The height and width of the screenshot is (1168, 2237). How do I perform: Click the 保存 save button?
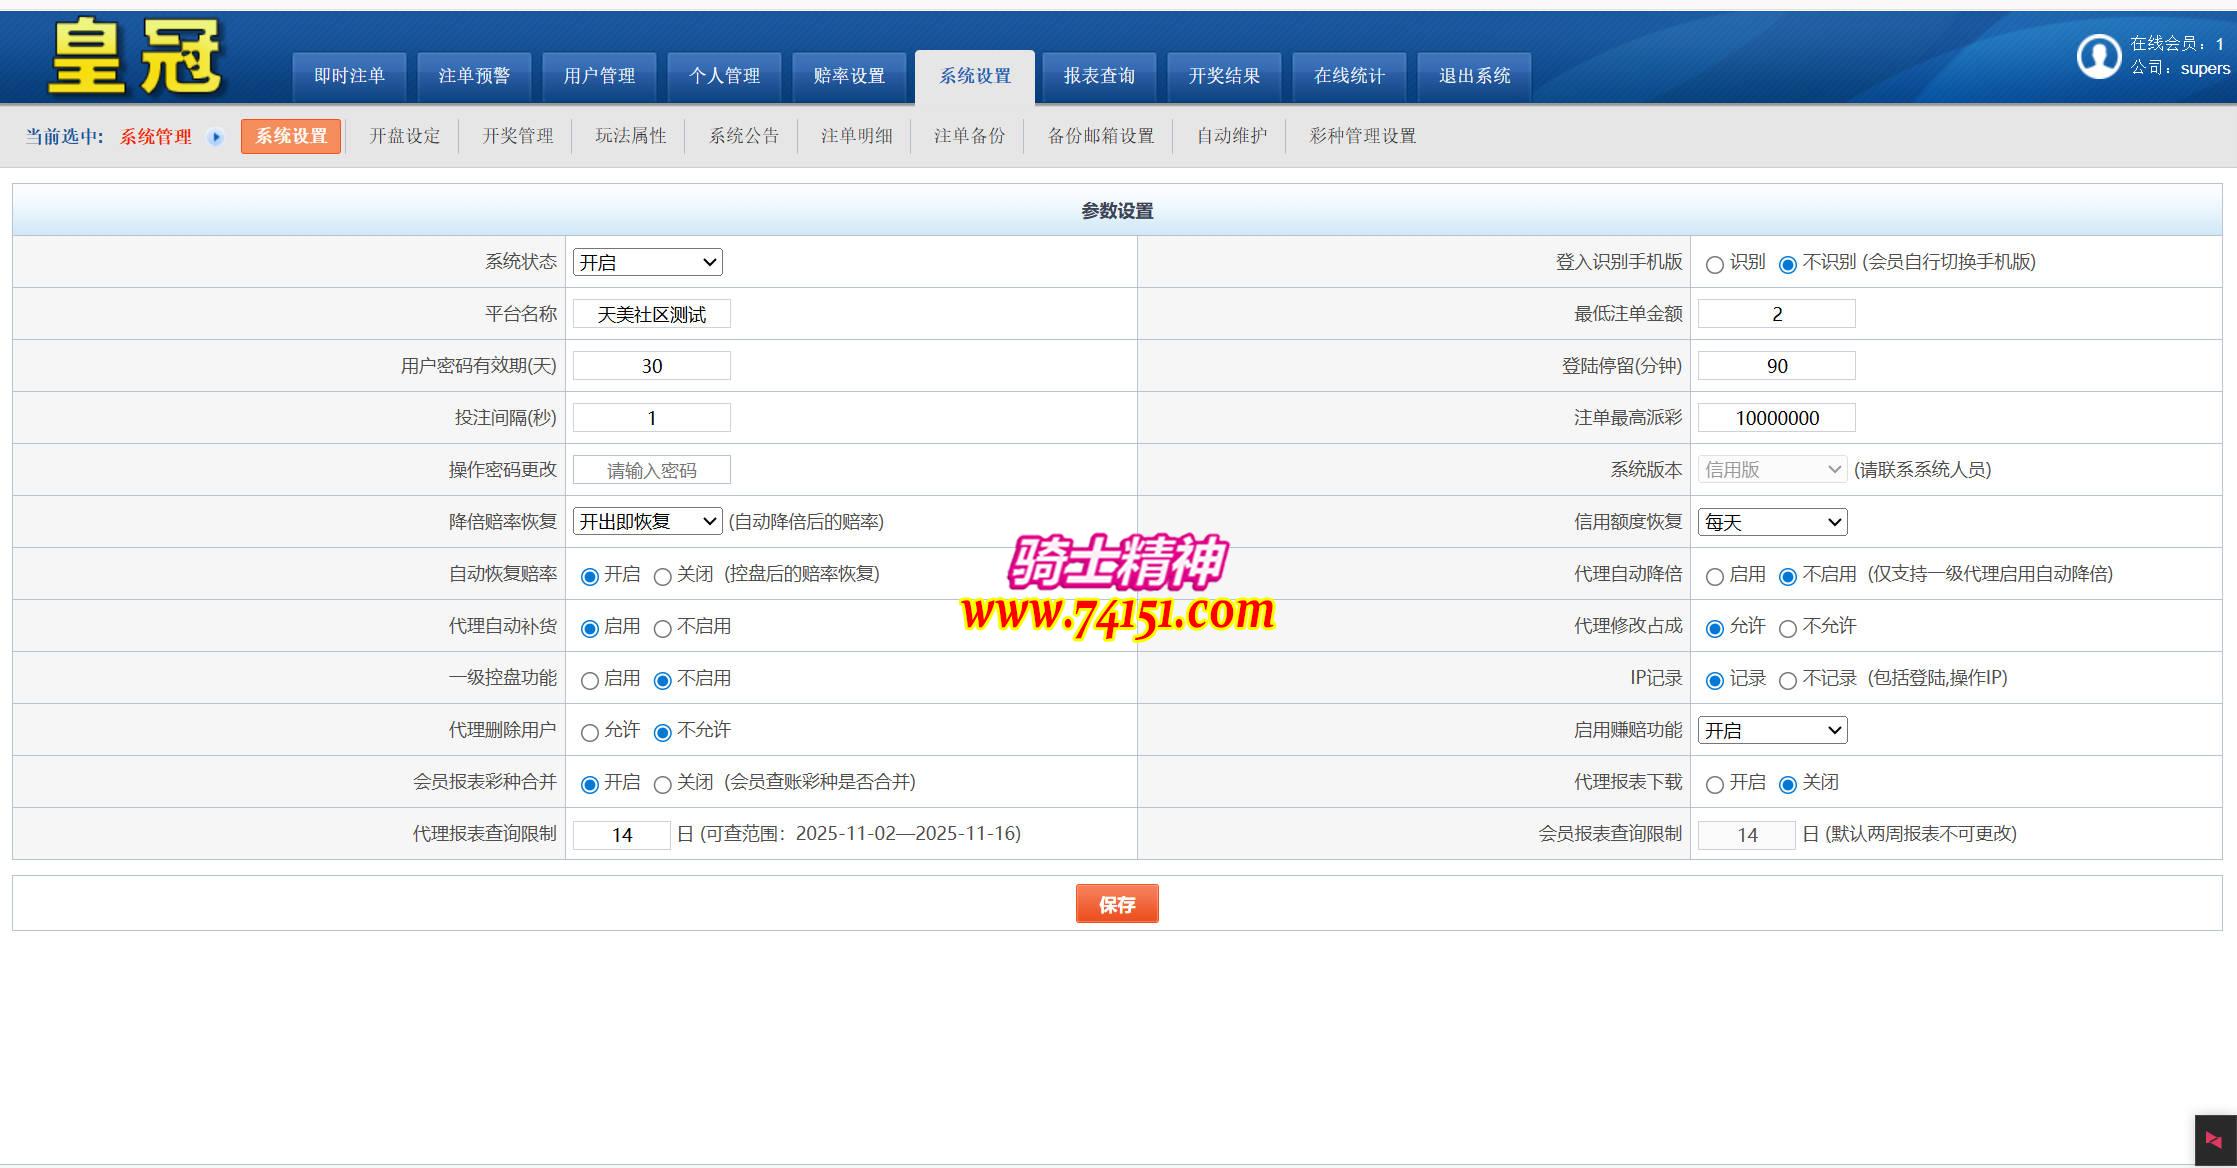tap(1117, 903)
